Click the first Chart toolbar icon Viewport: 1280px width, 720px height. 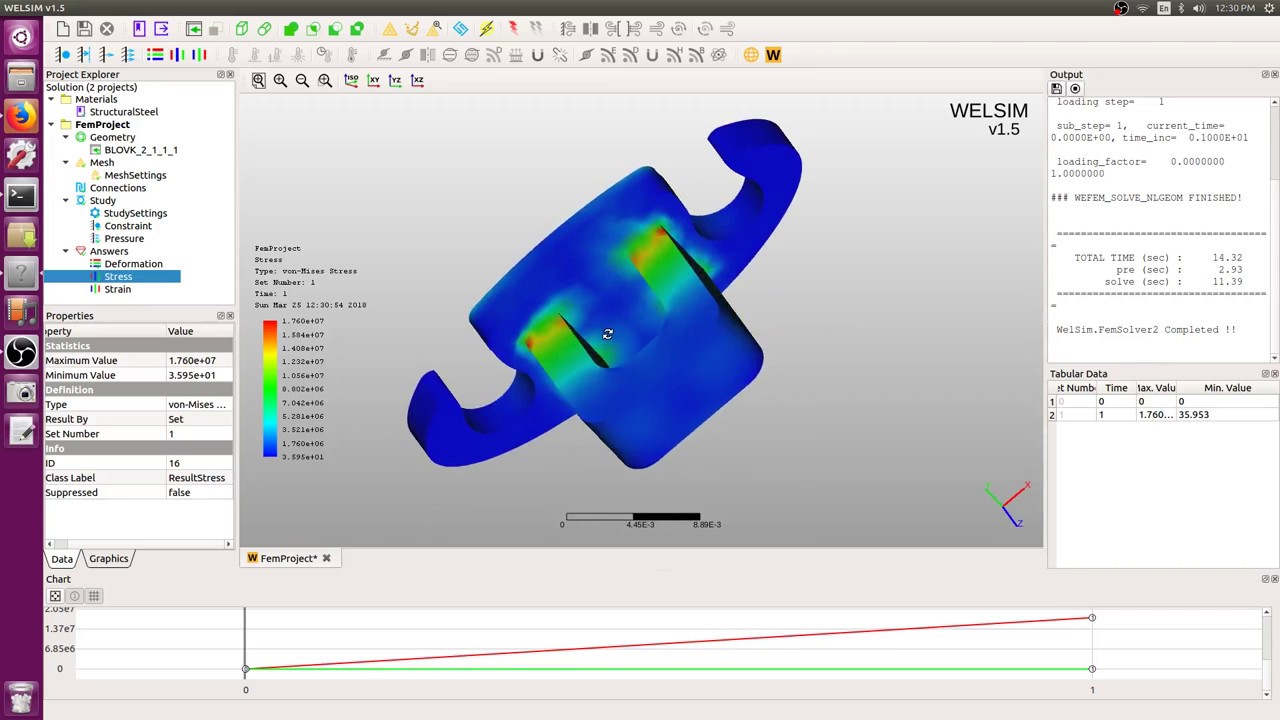[x=56, y=596]
